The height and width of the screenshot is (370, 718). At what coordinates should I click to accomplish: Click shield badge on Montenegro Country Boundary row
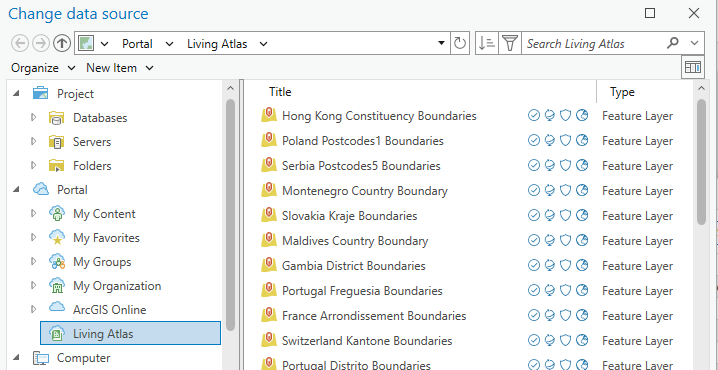566,190
